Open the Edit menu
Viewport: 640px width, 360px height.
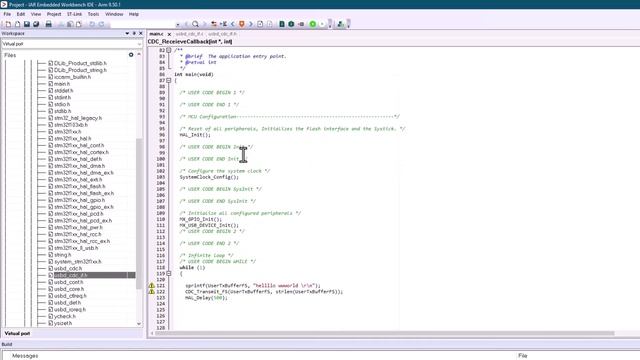(x=21, y=14)
